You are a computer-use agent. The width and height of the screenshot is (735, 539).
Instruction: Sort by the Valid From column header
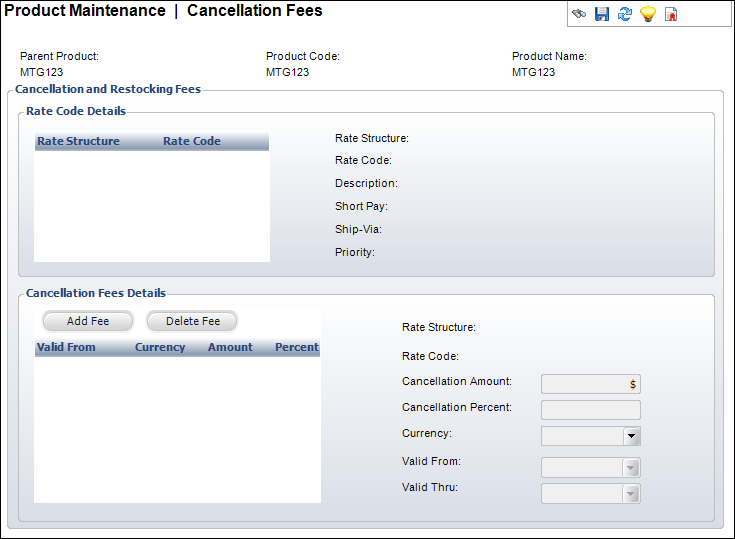pyautogui.click(x=66, y=347)
